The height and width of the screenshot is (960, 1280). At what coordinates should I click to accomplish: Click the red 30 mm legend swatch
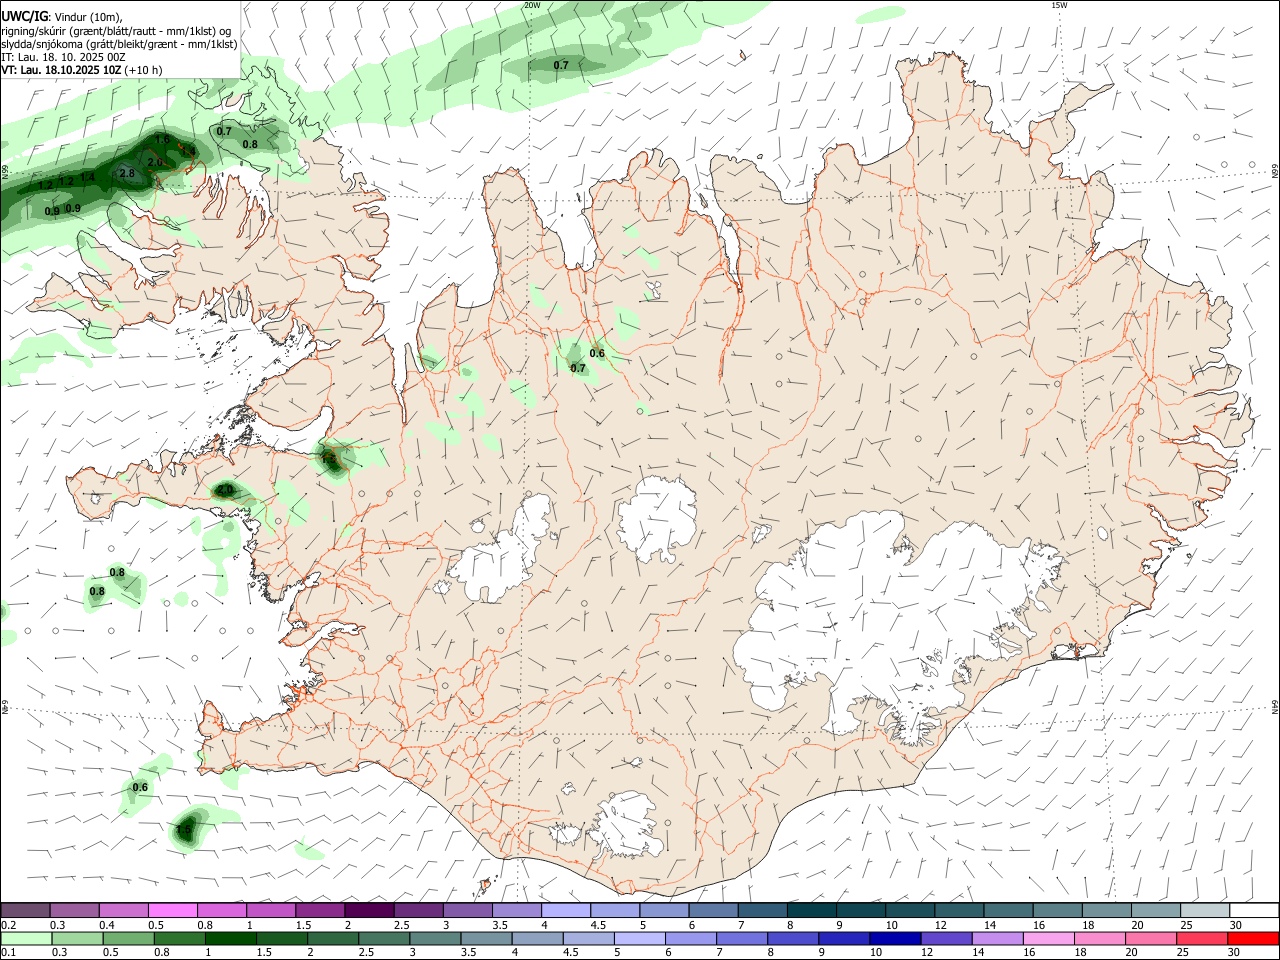pyautogui.click(x=1253, y=938)
